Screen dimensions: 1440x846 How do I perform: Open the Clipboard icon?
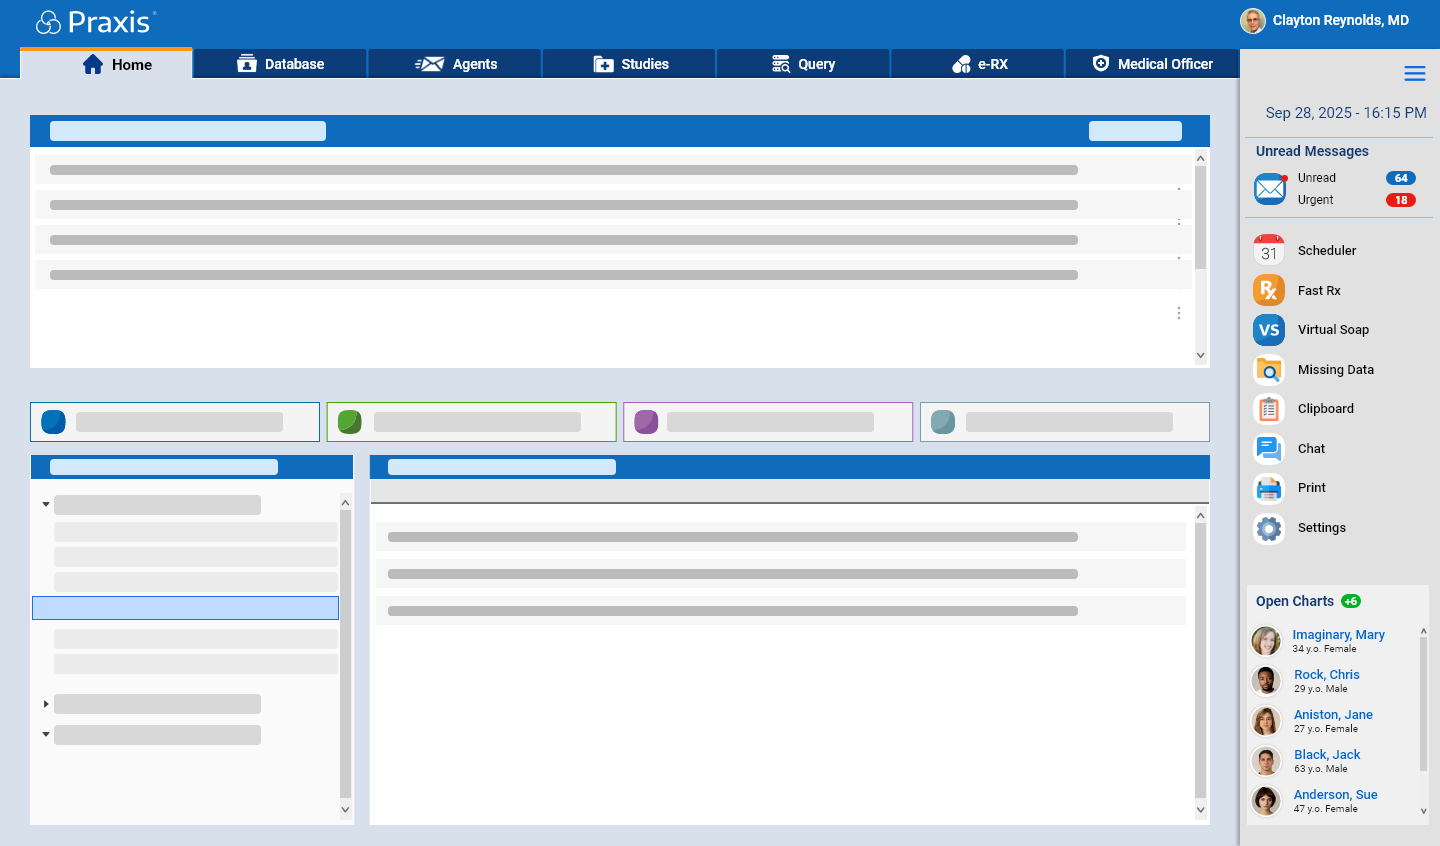[x=1269, y=408]
